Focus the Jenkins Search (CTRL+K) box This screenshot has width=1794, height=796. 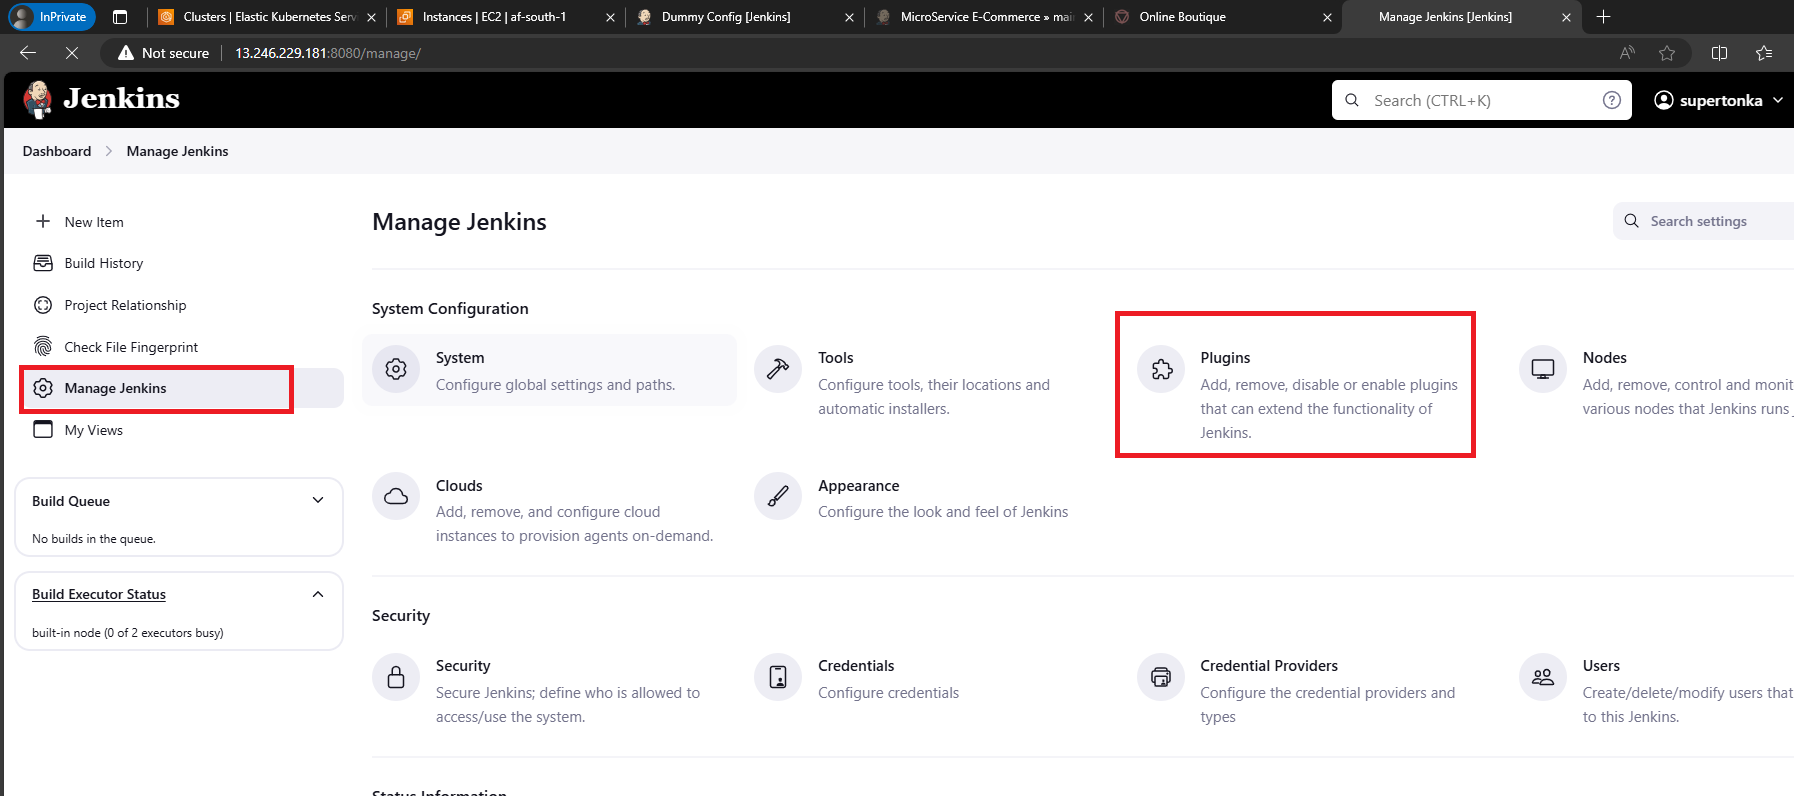(1481, 100)
